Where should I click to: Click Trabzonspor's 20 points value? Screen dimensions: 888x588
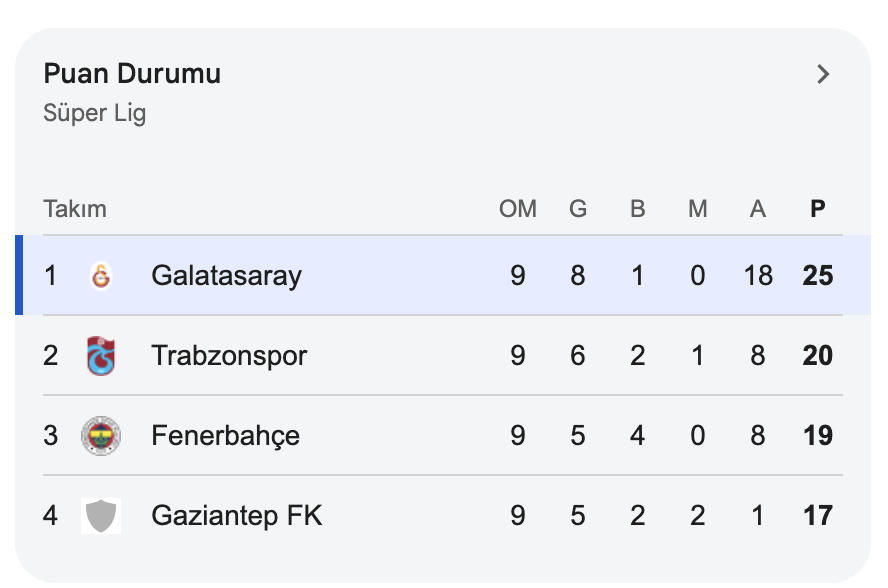pyautogui.click(x=818, y=356)
